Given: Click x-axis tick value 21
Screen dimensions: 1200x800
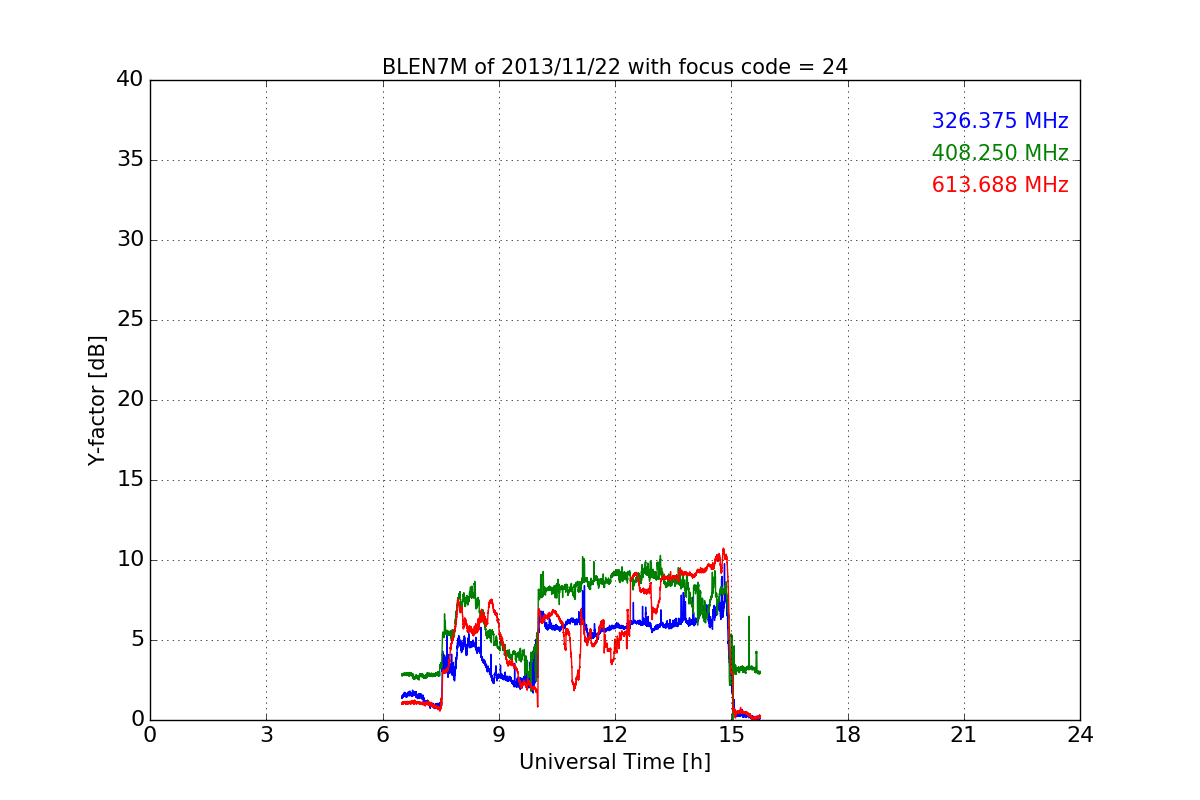Looking at the screenshot, I should [x=964, y=735].
